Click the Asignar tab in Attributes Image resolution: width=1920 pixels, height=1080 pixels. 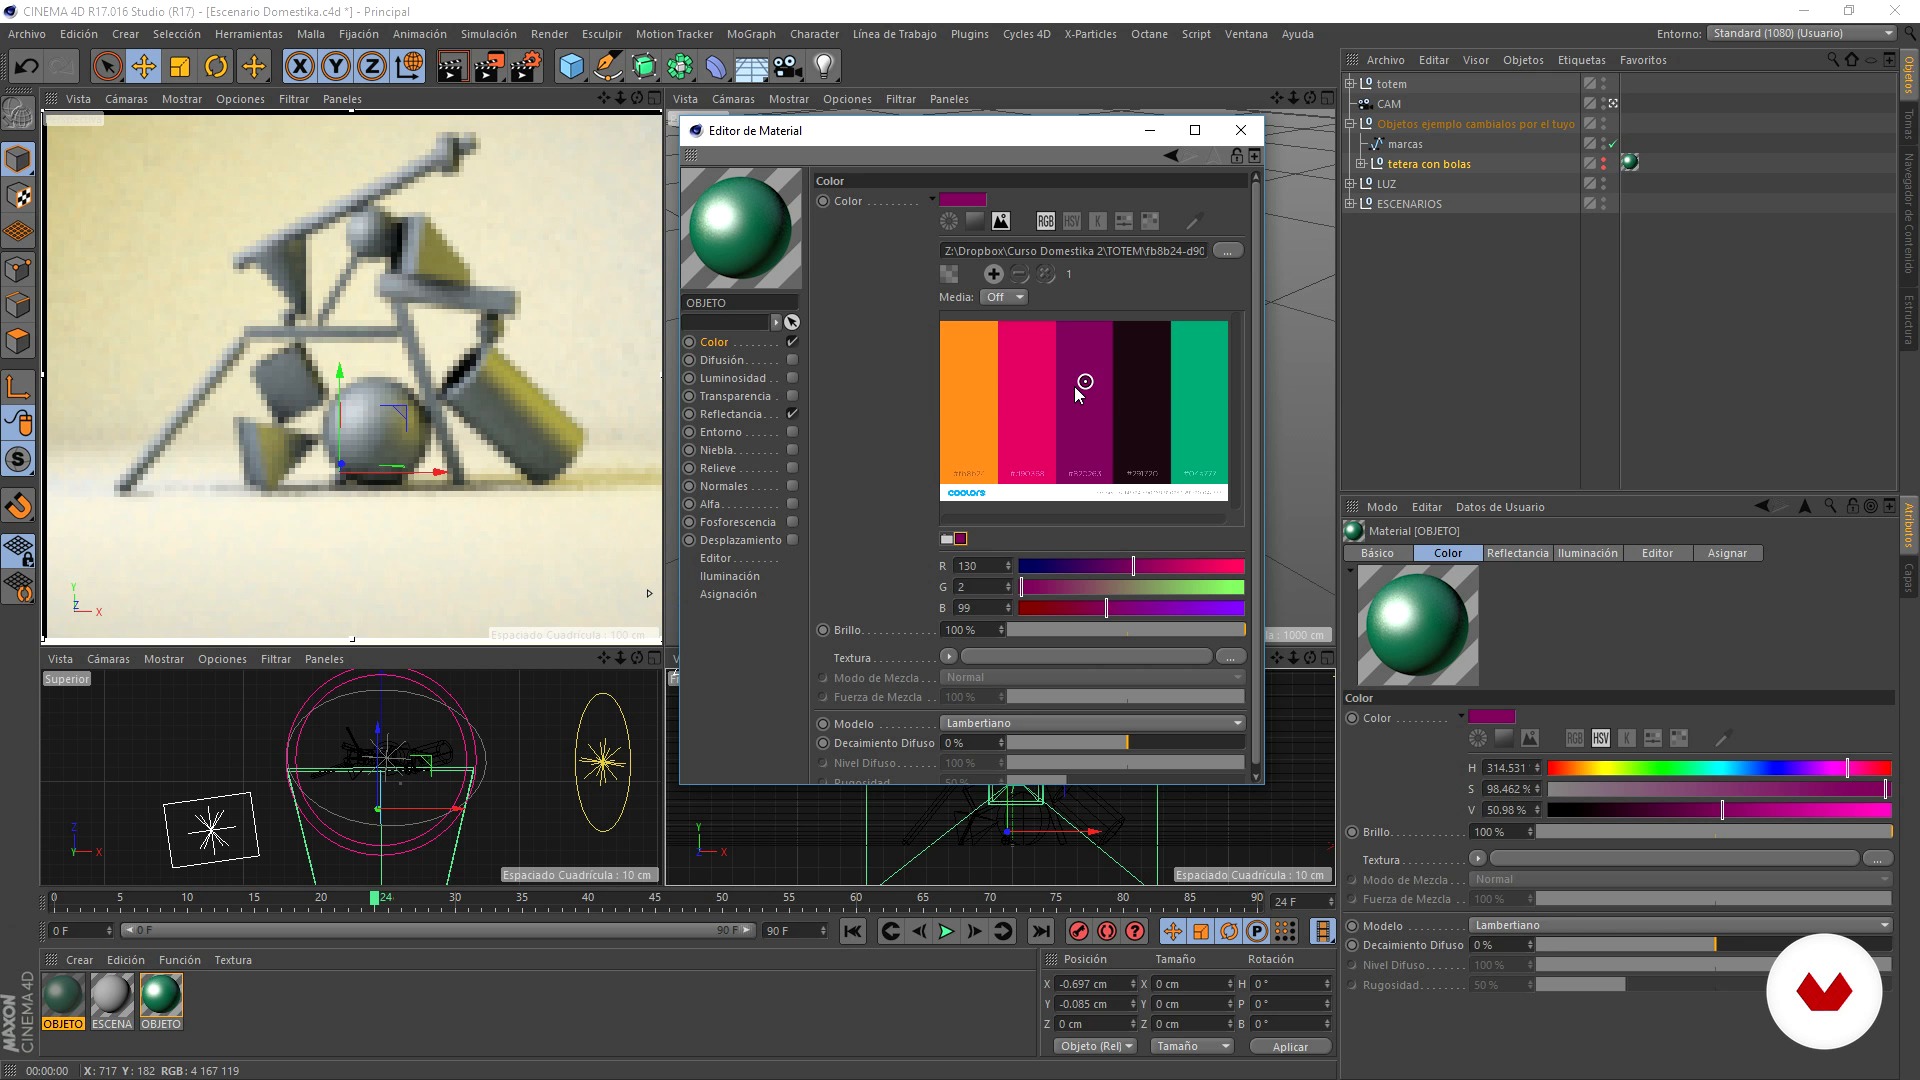[1727, 553]
